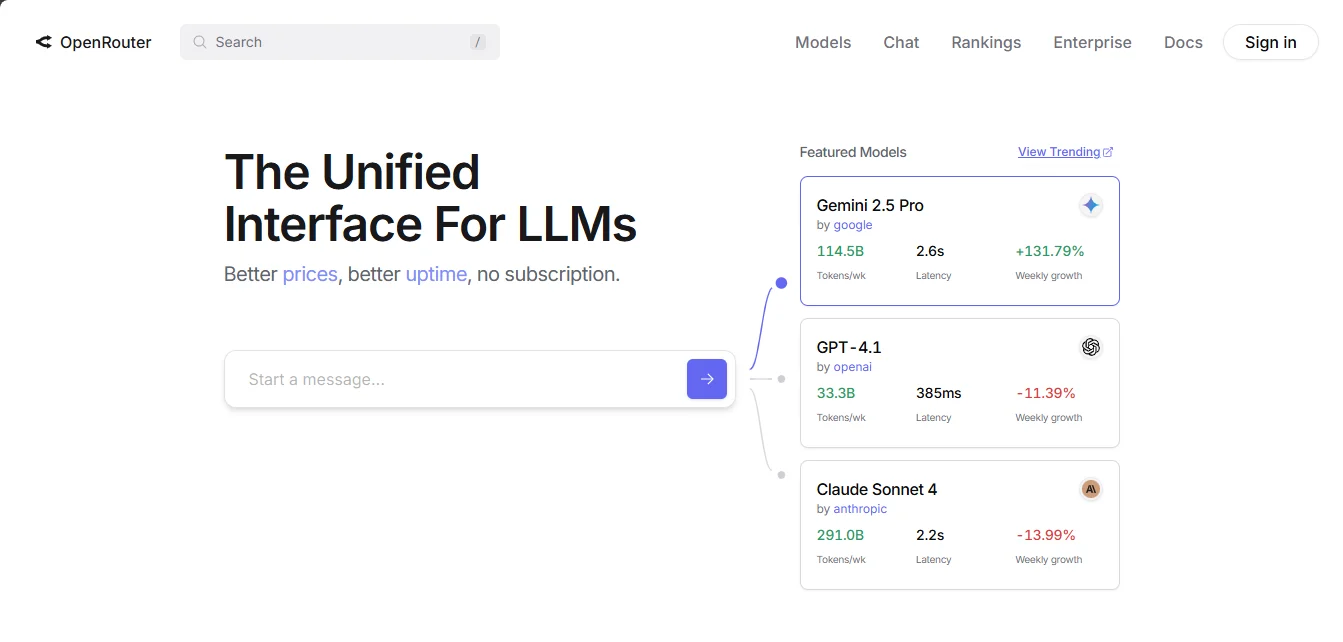
Task: Go to the Chat page
Action: point(901,42)
